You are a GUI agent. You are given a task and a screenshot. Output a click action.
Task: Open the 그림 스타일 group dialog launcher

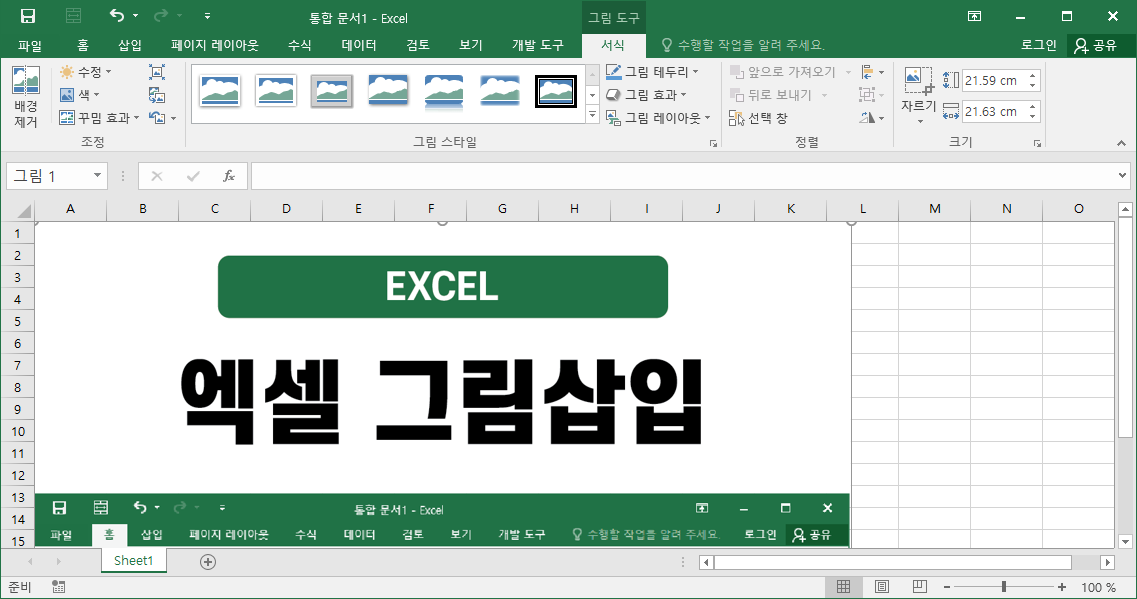pos(714,144)
